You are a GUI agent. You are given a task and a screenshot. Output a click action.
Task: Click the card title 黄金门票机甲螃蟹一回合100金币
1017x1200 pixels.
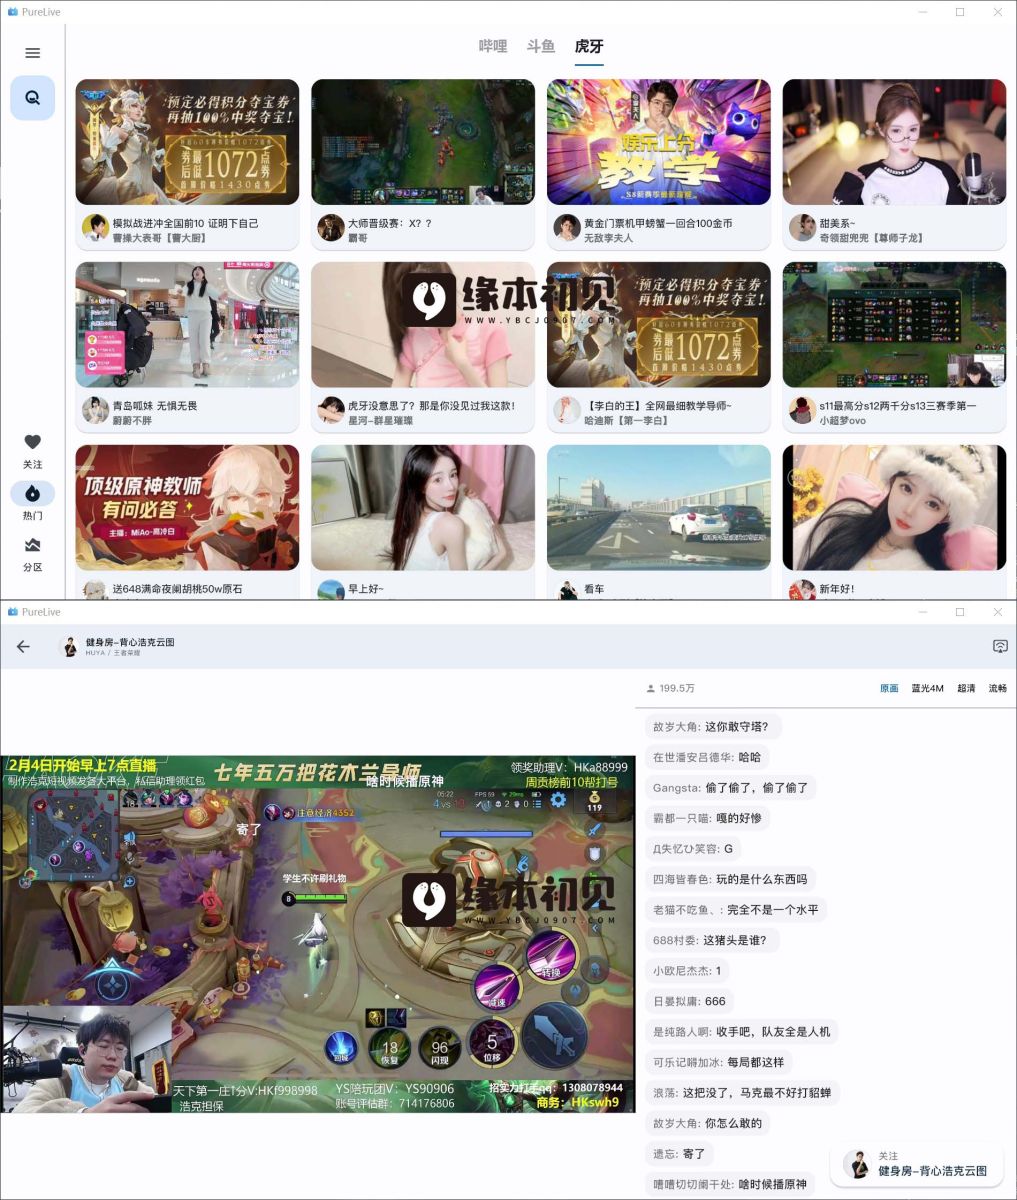click(658, 223)
